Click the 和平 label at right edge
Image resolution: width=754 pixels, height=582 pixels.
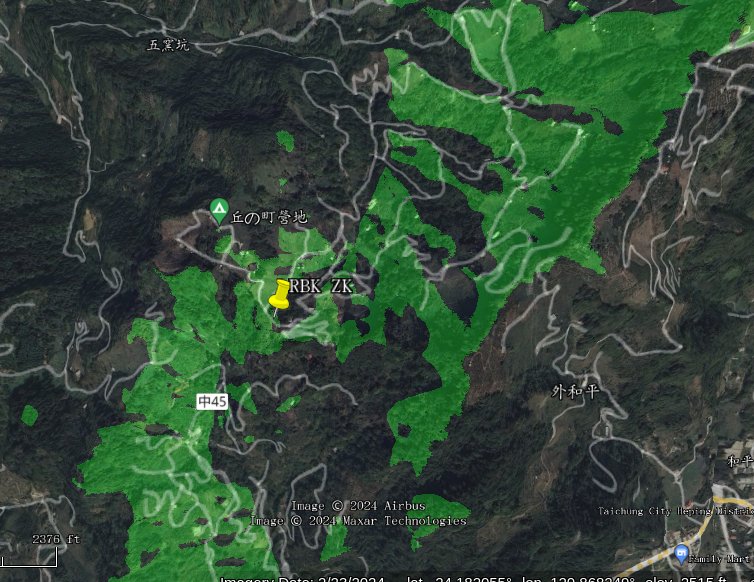[741, 461]
